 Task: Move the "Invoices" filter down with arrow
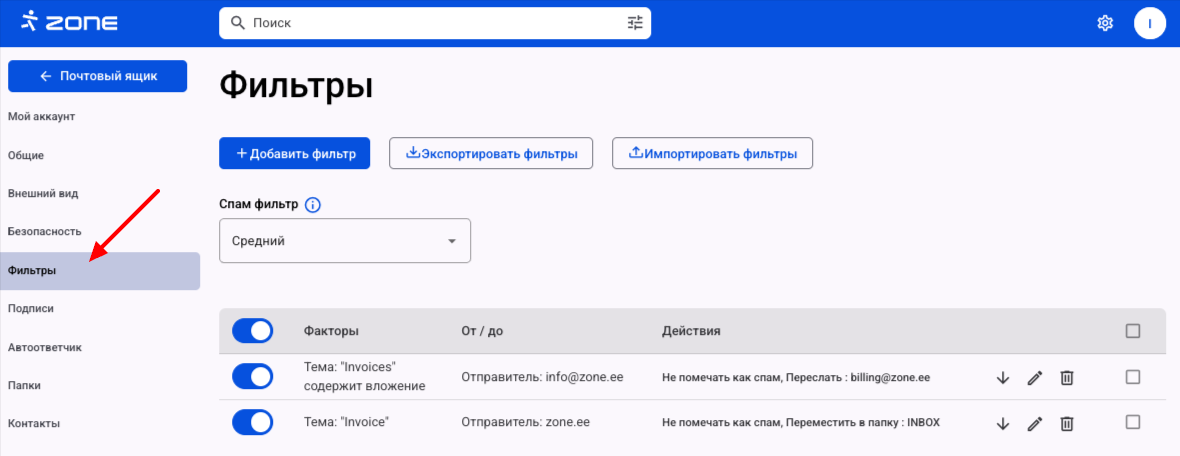coord(1003,378)
